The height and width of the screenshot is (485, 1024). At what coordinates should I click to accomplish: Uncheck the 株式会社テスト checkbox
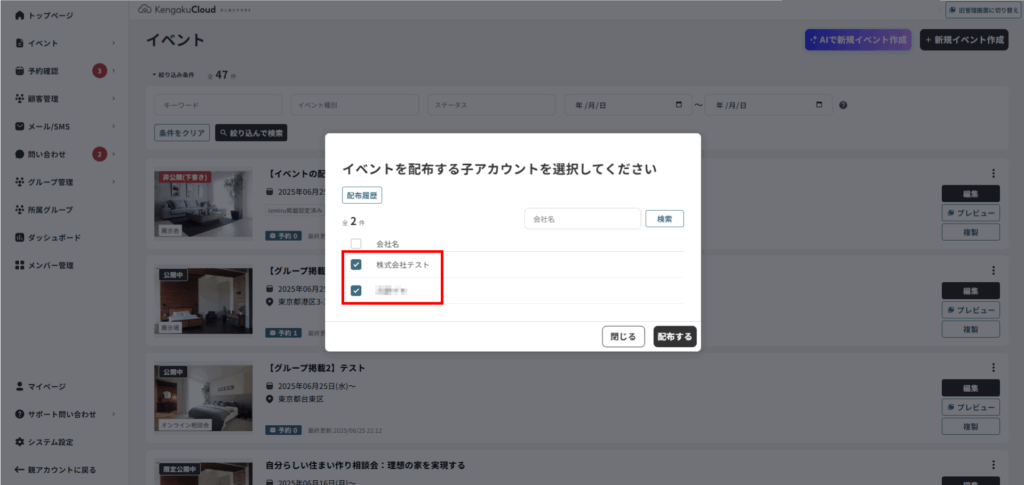(356, 265)
